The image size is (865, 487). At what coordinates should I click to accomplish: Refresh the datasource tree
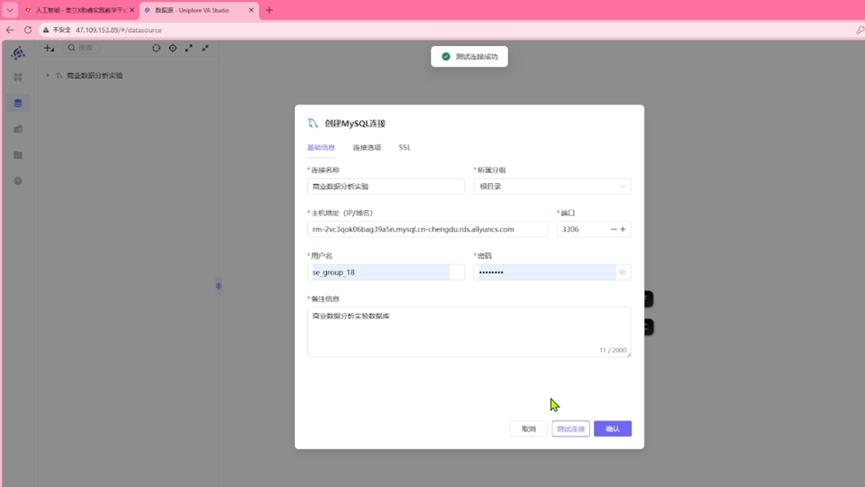coord(156,48)
